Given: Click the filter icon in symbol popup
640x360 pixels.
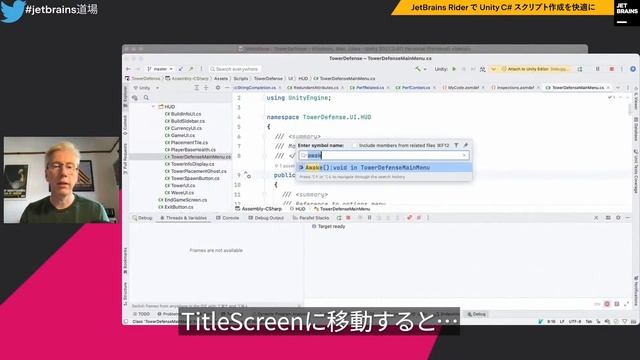Looking at the screenshot, I should tap(456, 145).
